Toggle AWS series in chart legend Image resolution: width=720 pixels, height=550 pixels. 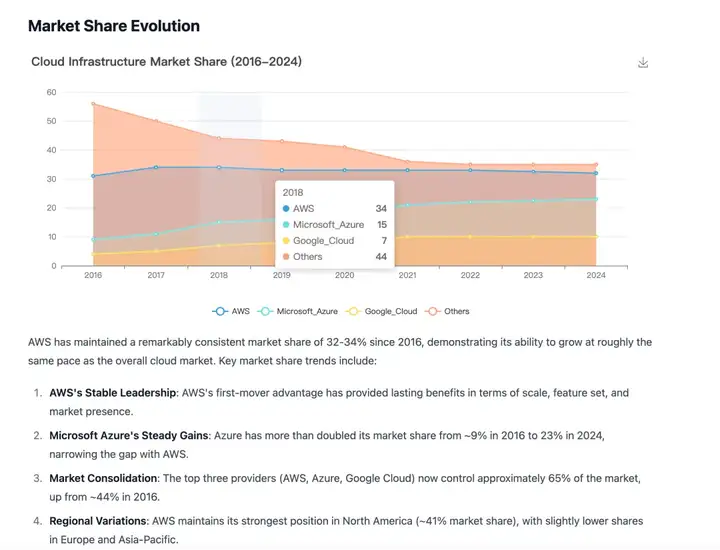[231, 311]
